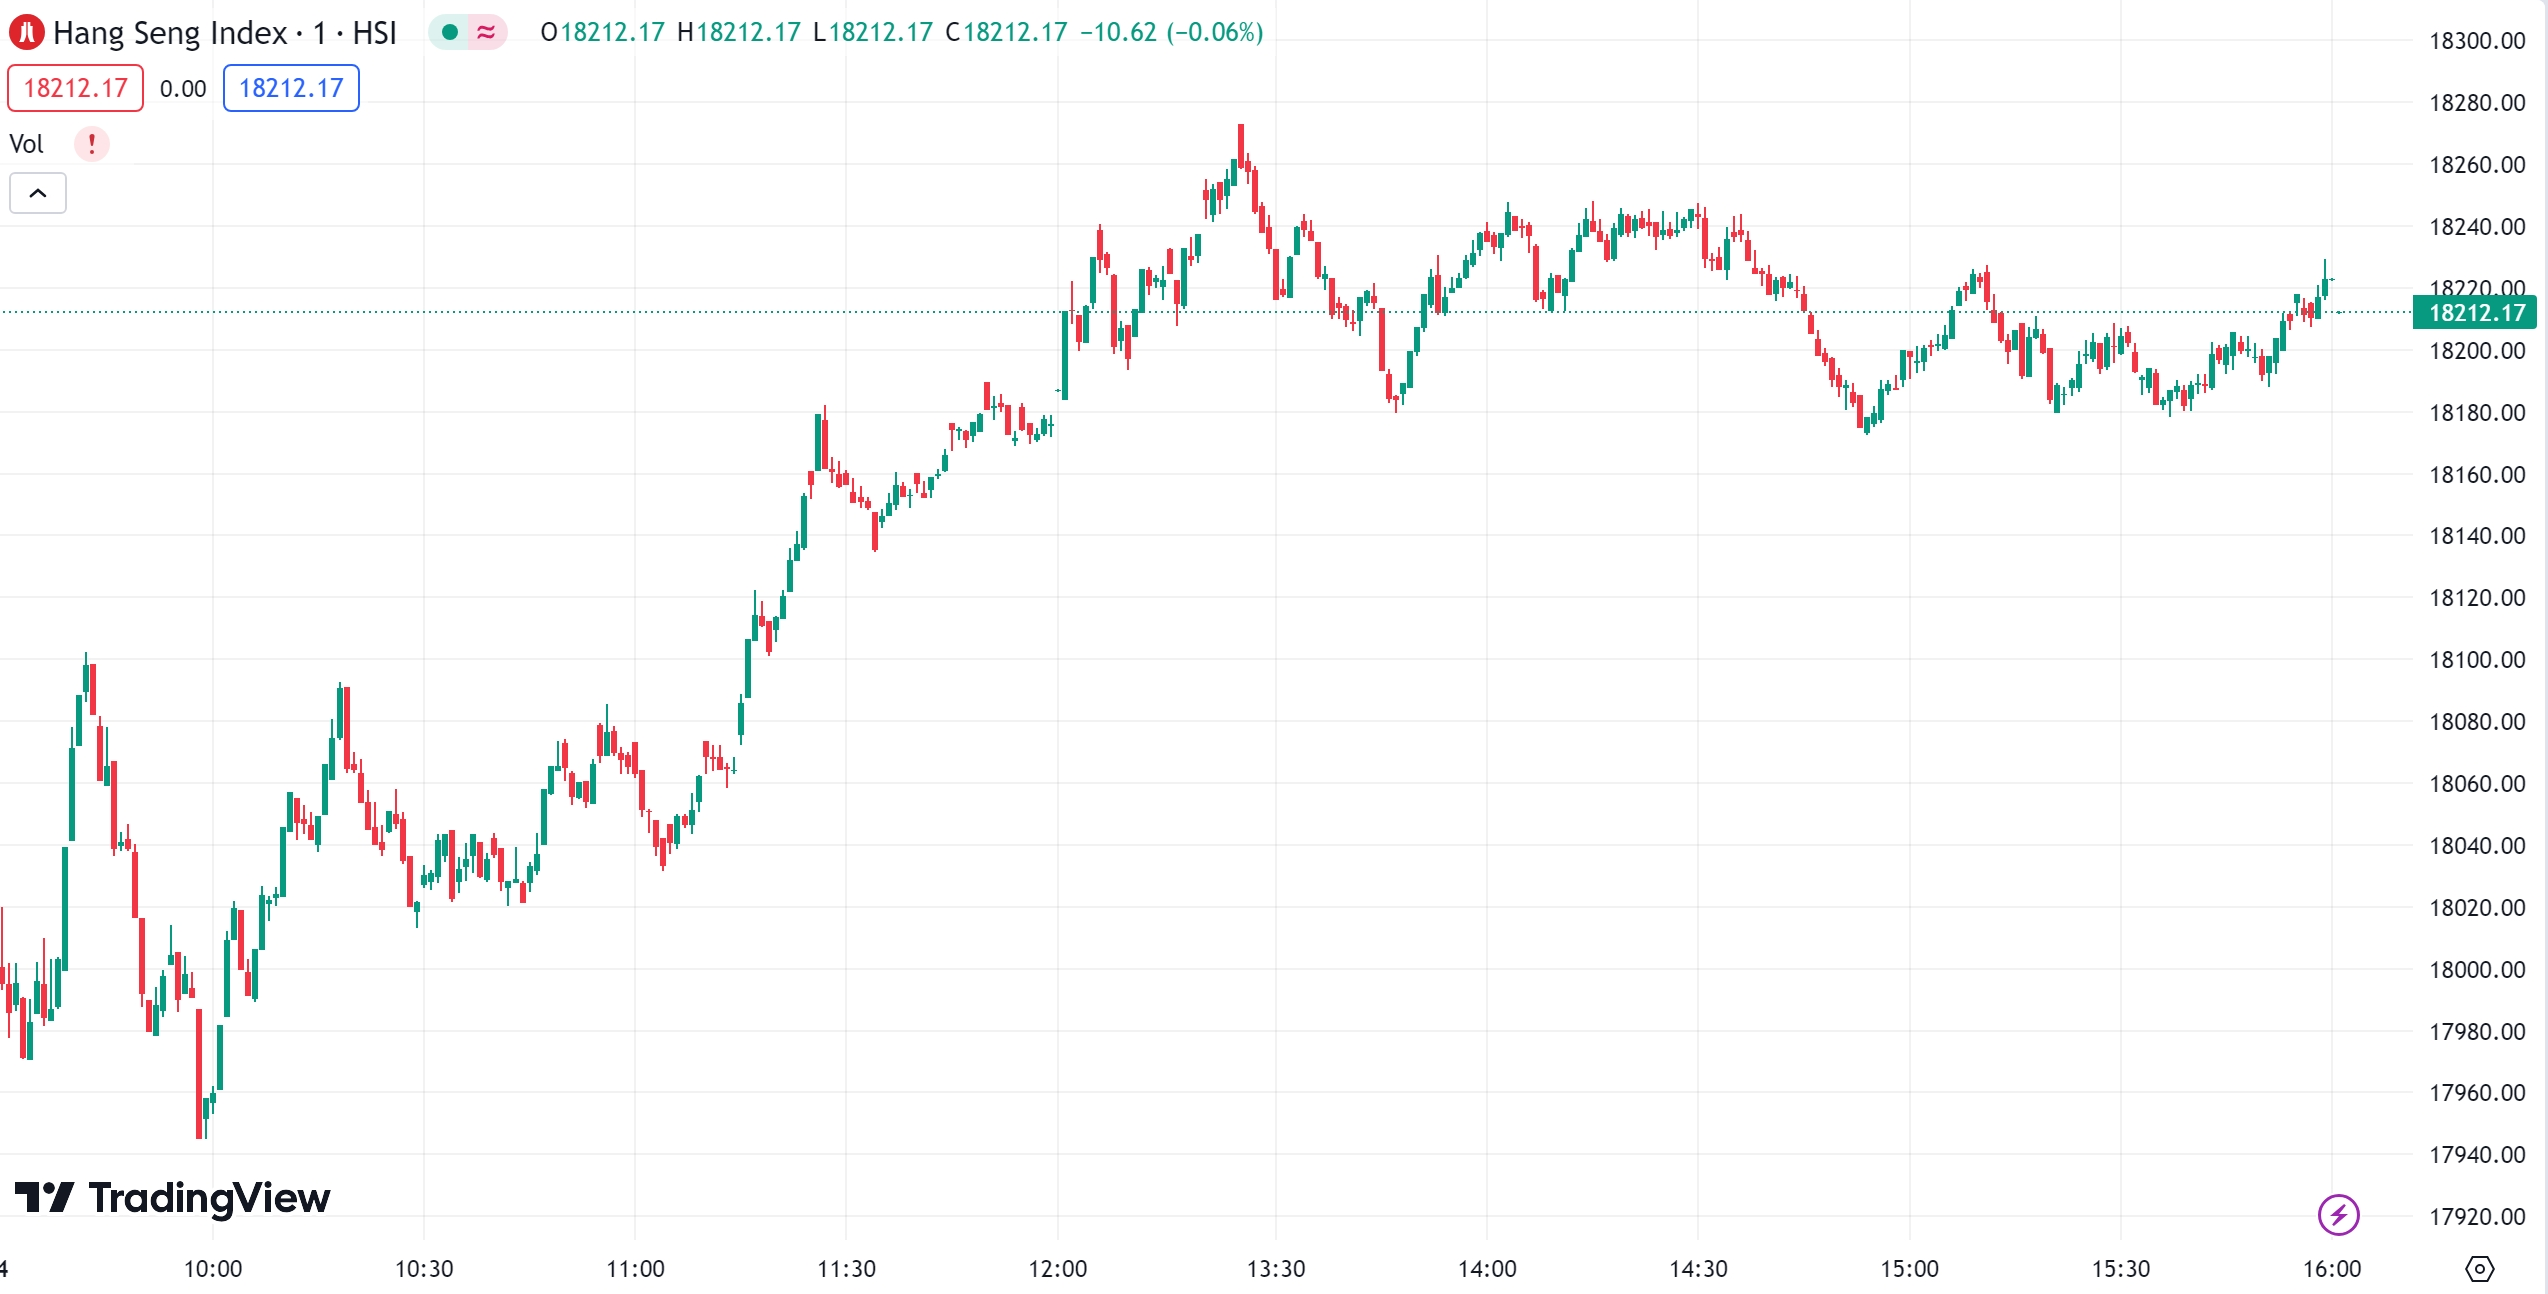Click the green market open status dot

(x=450, y=33)
